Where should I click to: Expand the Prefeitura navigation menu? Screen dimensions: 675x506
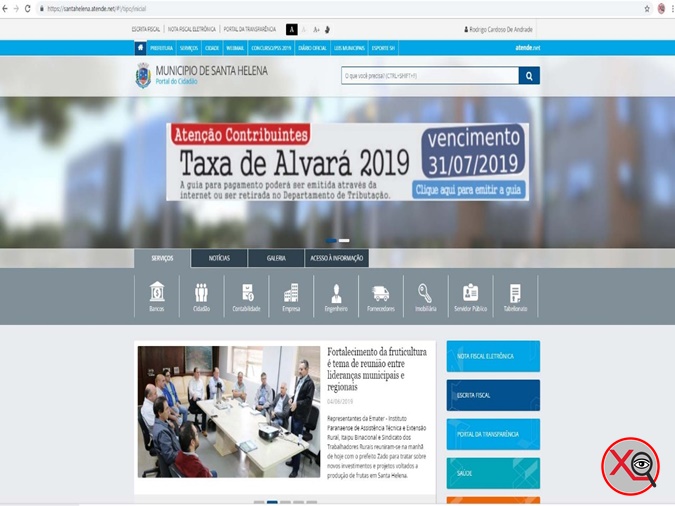point(161,48)
